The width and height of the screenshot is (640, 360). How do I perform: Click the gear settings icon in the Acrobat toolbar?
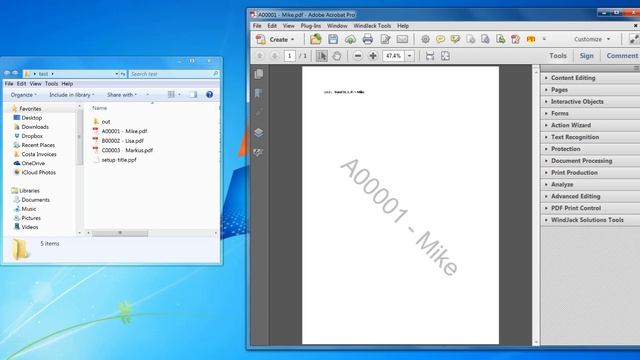(x=425, y=39)
